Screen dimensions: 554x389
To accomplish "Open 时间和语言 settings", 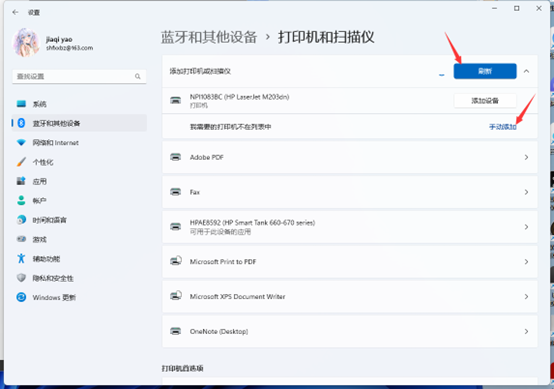I will pos(79,220).
